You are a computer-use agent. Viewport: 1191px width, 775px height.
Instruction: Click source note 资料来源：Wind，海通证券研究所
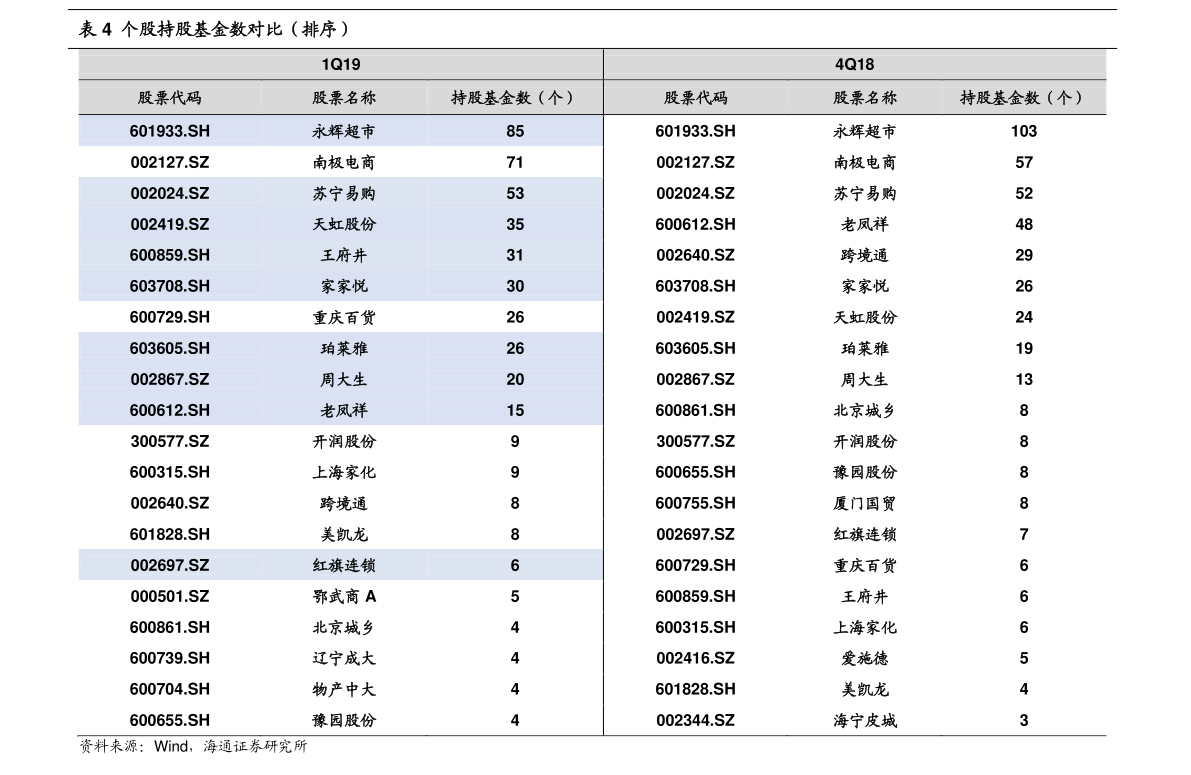click(194, 747)
